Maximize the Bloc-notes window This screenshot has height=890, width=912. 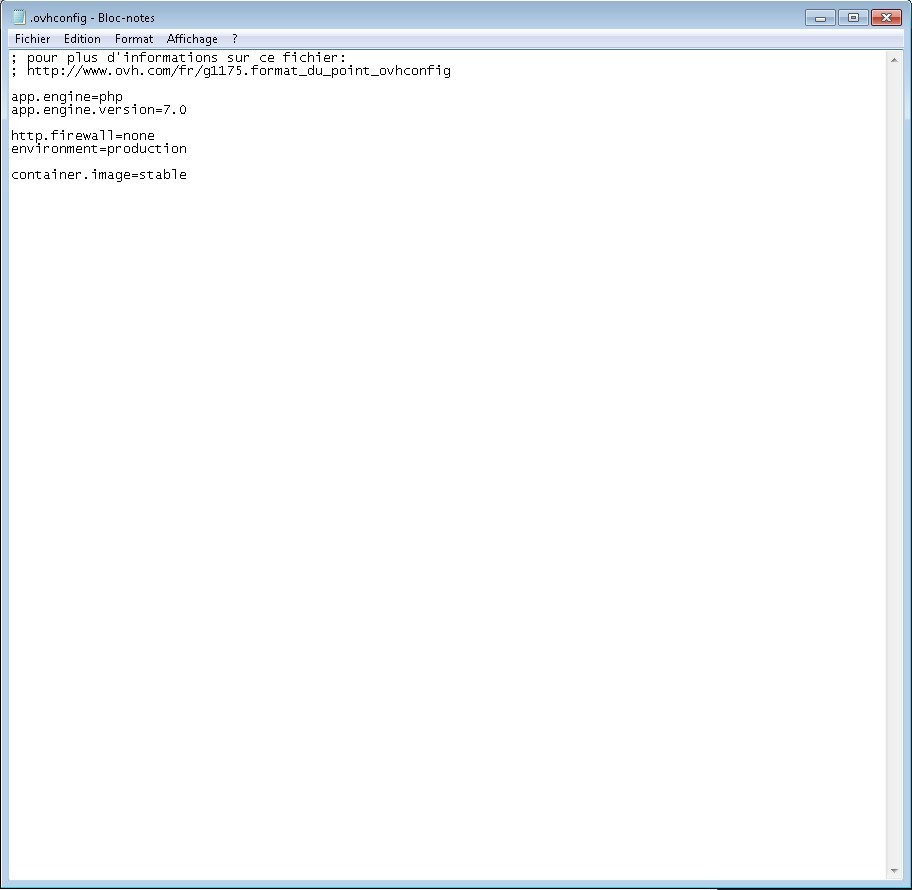point(853,17)
